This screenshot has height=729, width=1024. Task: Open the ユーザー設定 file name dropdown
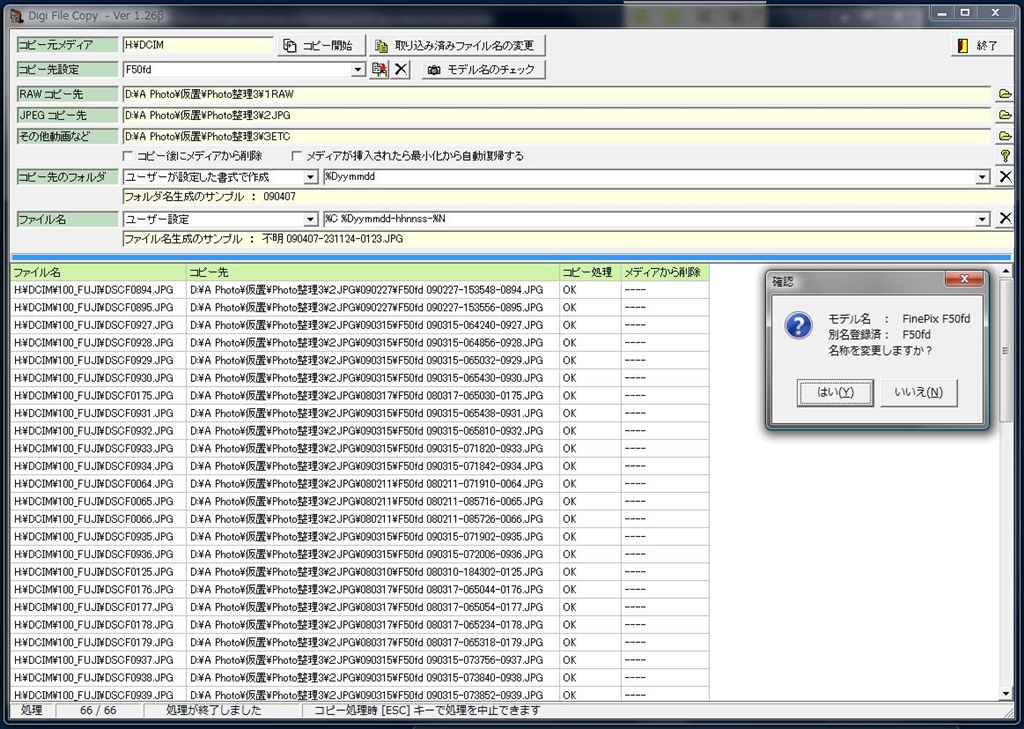(x=311, y=219)
